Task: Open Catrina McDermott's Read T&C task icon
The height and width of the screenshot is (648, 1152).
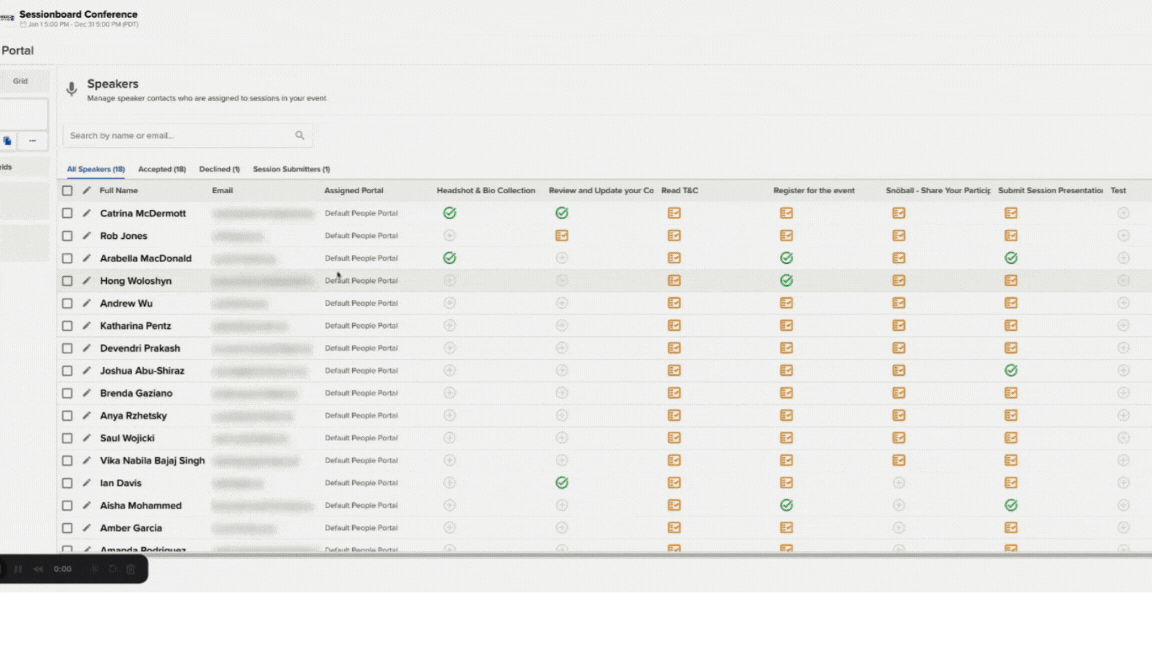Action: point(674,213)
